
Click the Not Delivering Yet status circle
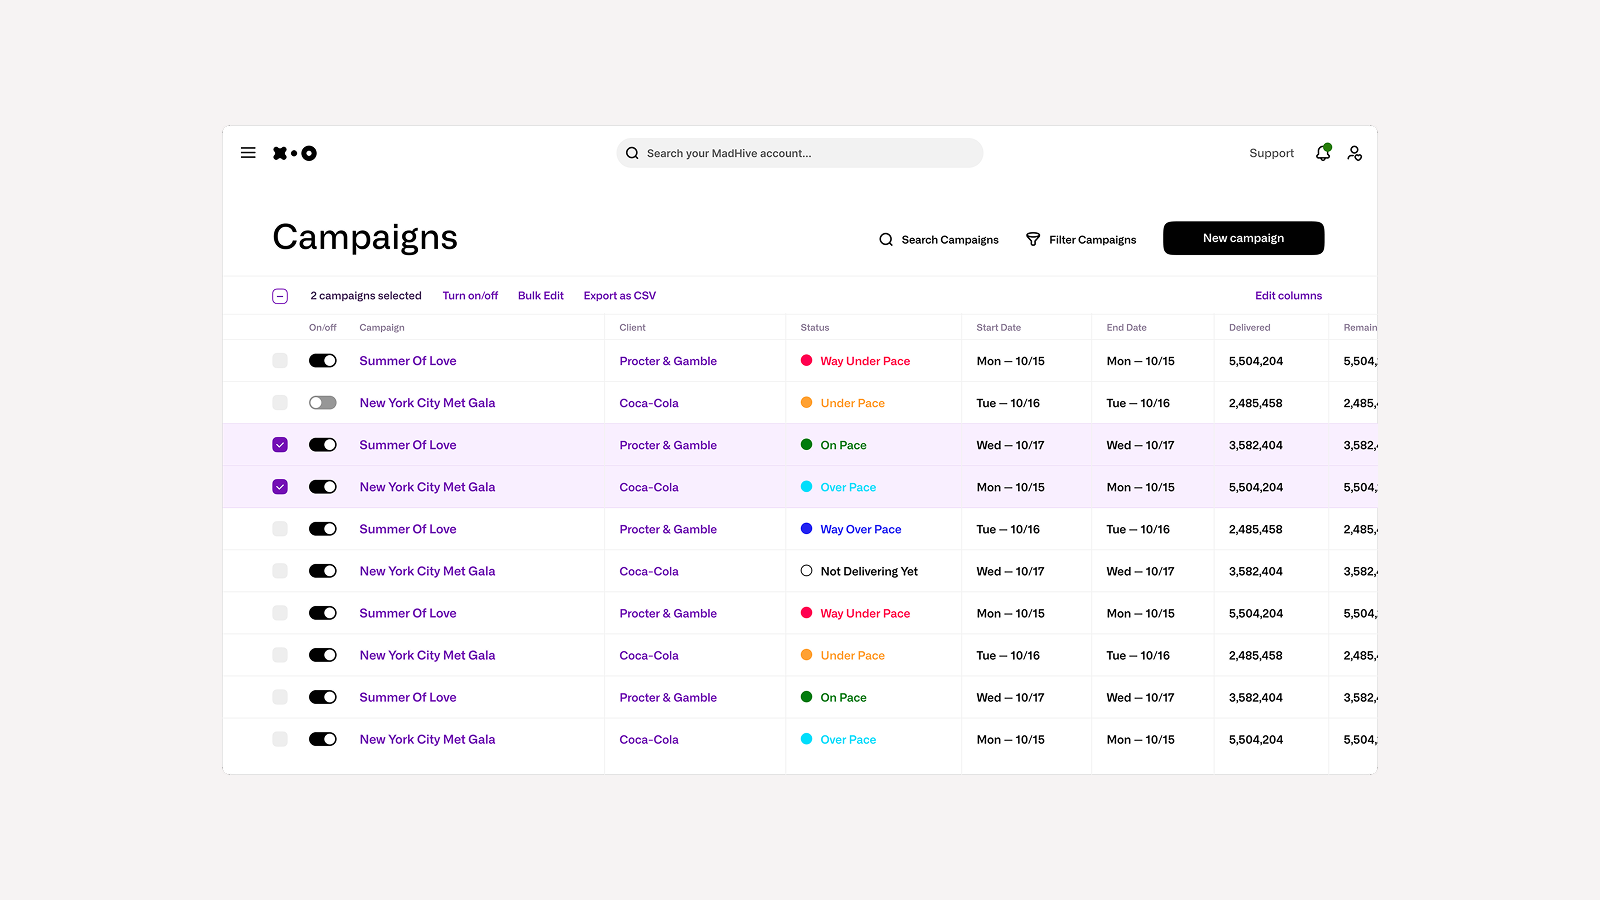(806, 571)
